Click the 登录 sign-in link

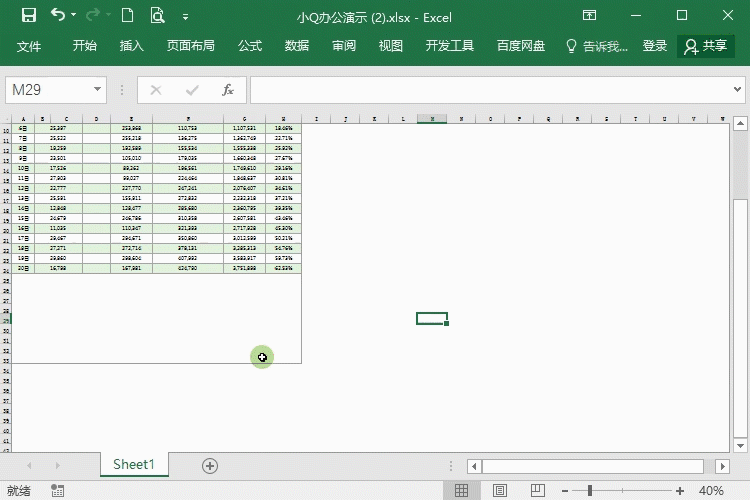[x=655, y=46]
